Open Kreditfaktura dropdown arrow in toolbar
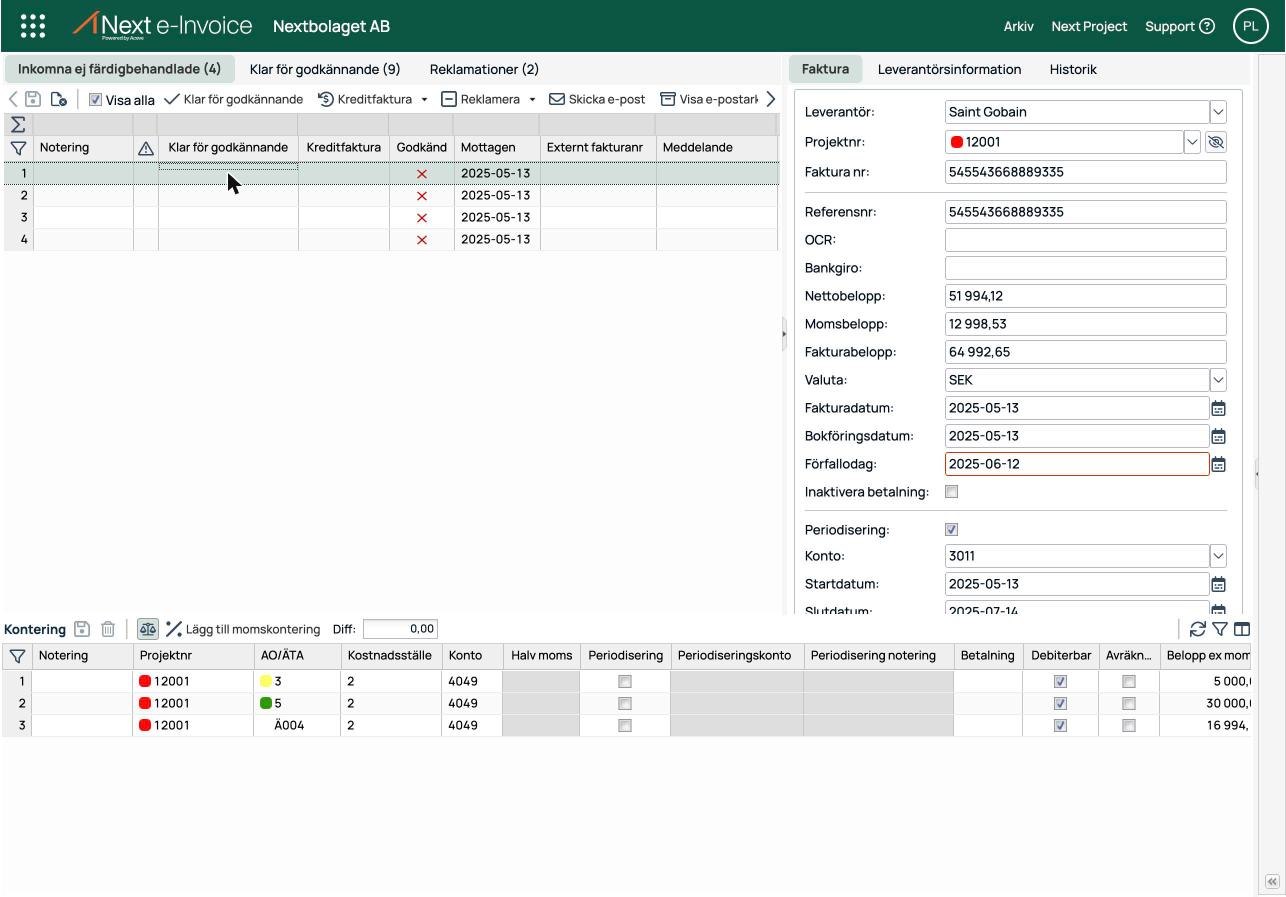1286x897 pixels. [x=424, y=100]
